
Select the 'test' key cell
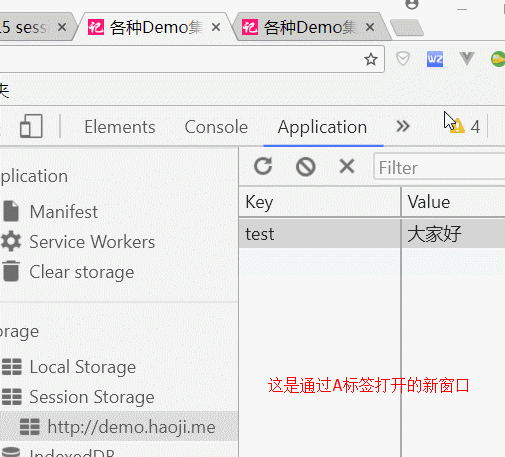pos(320,233)
